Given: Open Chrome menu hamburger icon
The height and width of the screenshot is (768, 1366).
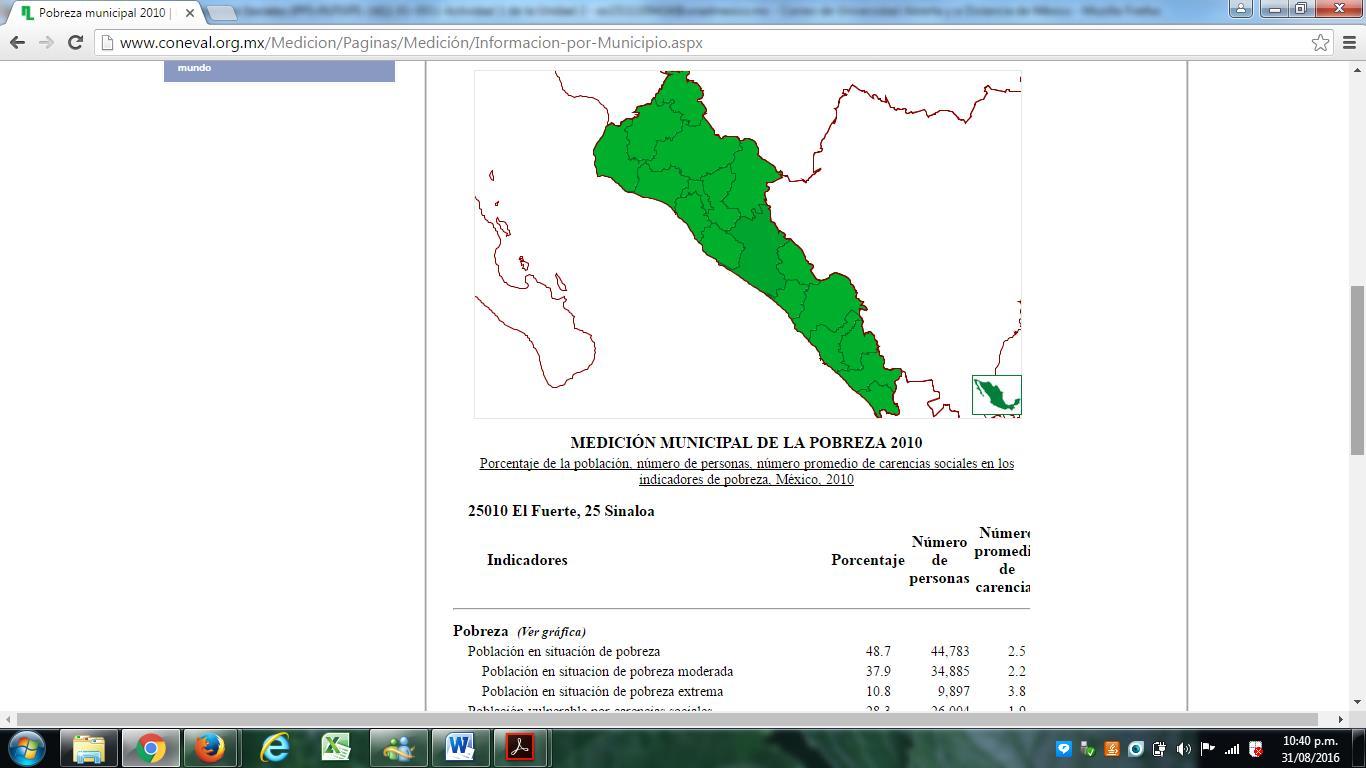Looking at the screenshot, I should [1349, 43].
